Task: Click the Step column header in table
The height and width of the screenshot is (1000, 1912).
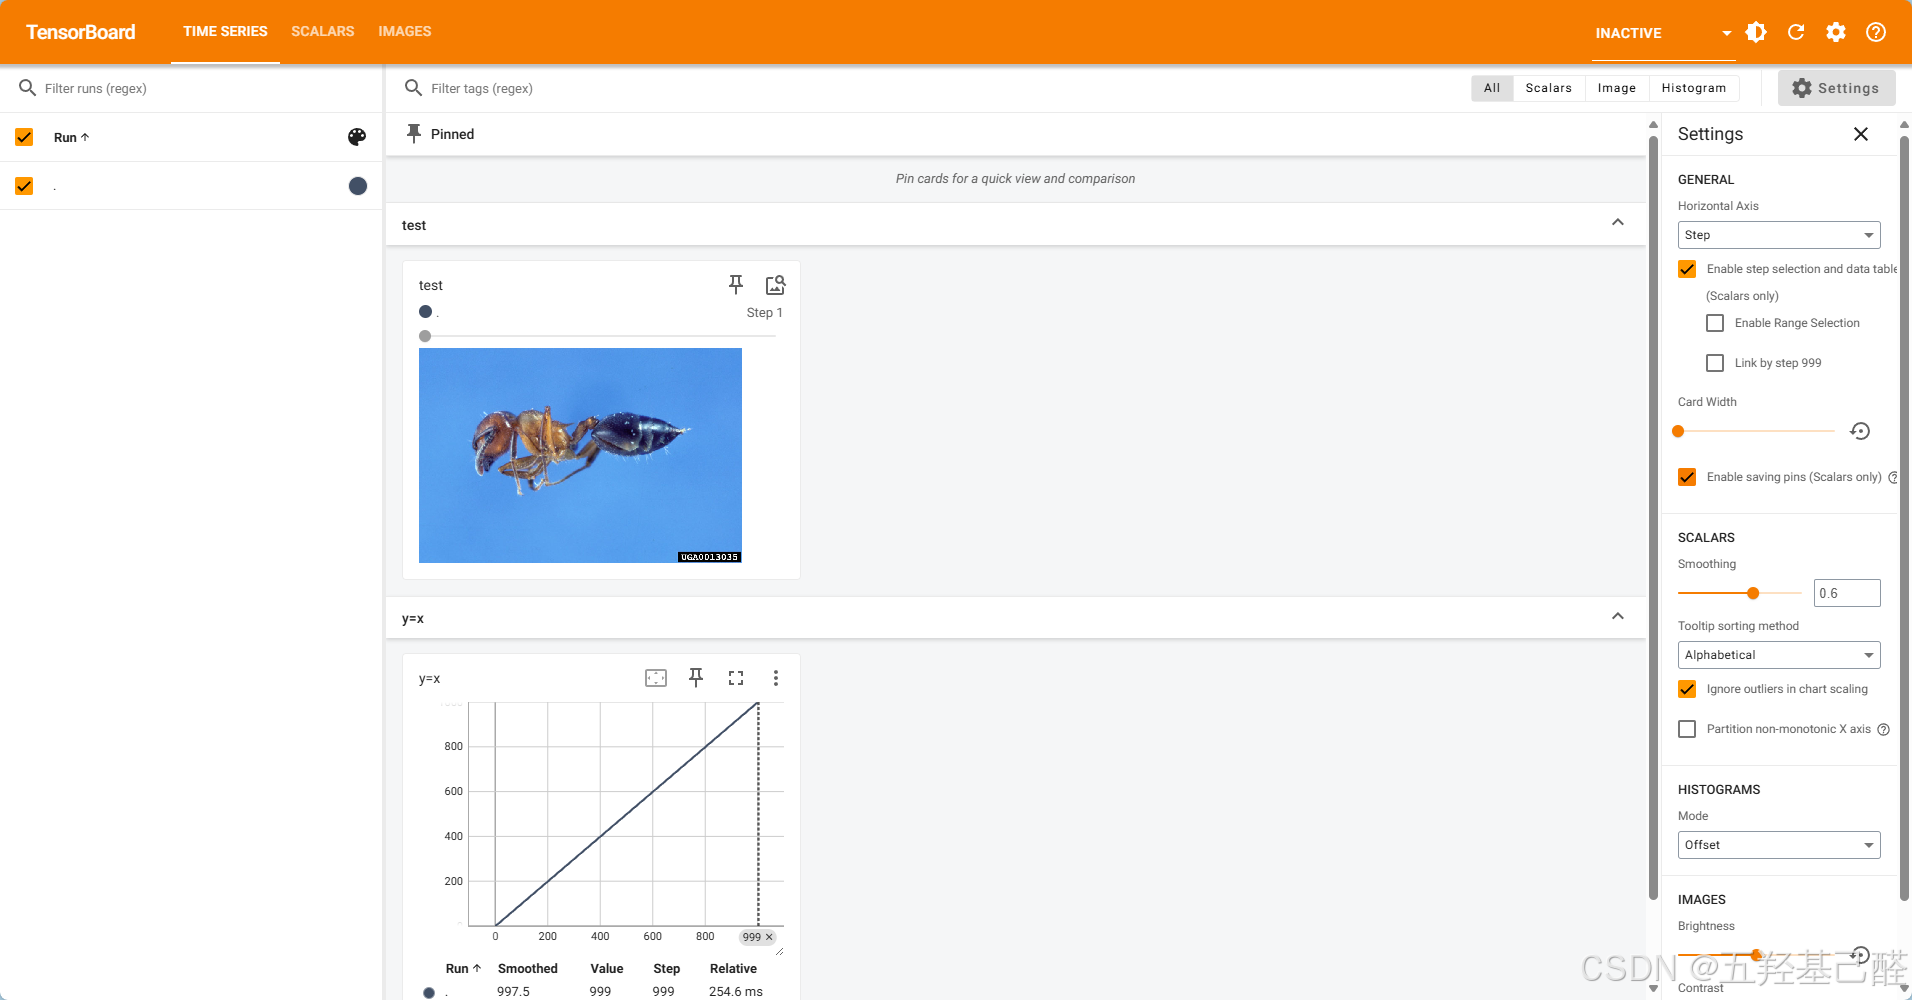Action: coord(667,969)
